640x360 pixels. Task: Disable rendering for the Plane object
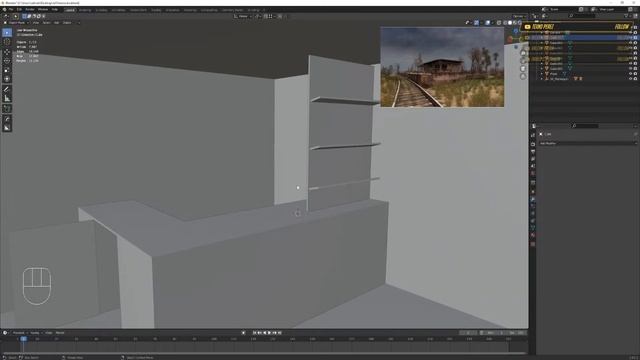[636, 74]
